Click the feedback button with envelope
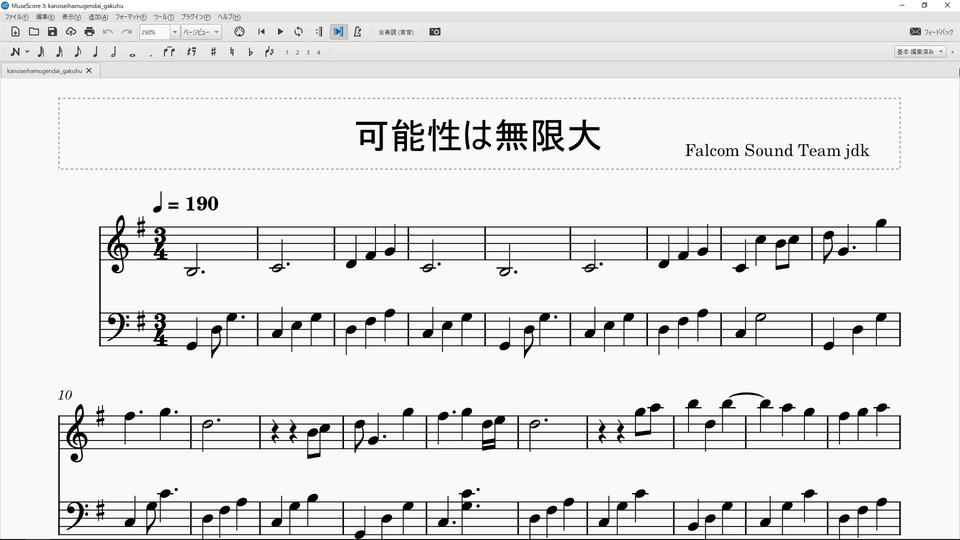960x540 pixels. click(x=931, y=32)
